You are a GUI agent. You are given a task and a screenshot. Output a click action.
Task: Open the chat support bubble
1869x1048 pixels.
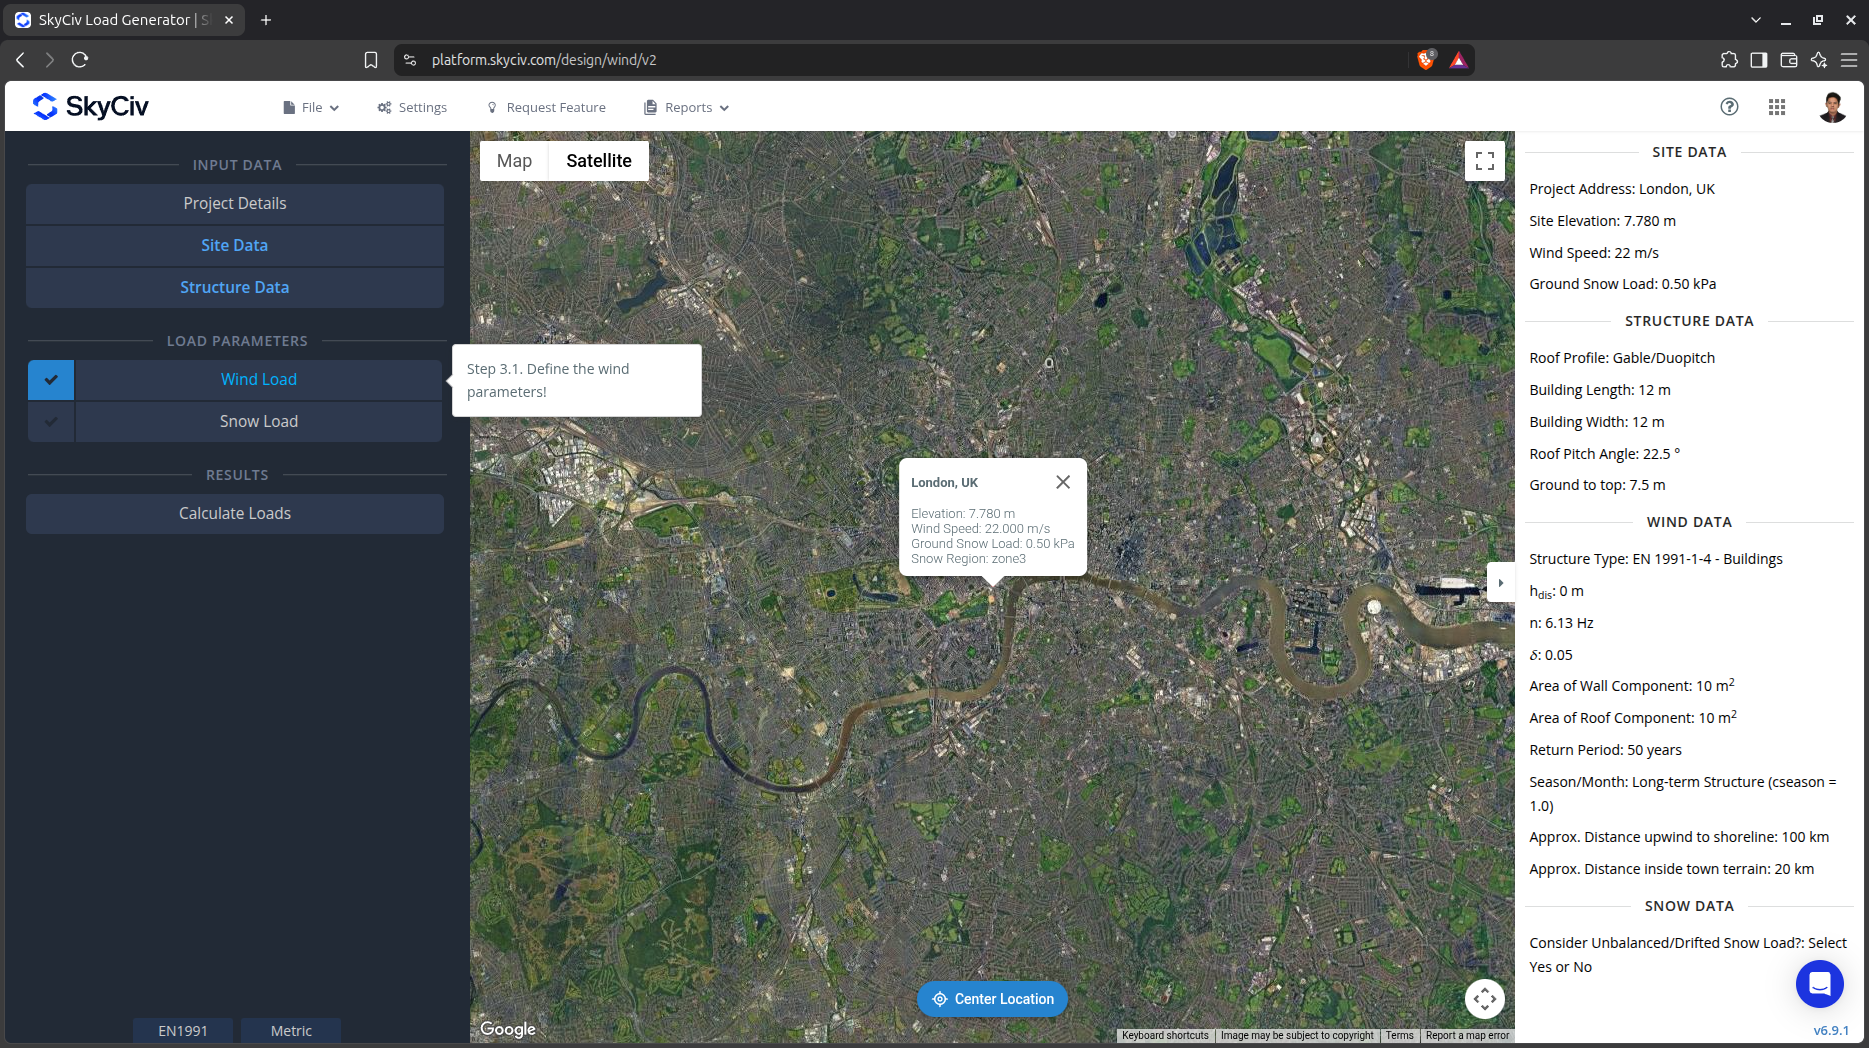[1820, 984]
